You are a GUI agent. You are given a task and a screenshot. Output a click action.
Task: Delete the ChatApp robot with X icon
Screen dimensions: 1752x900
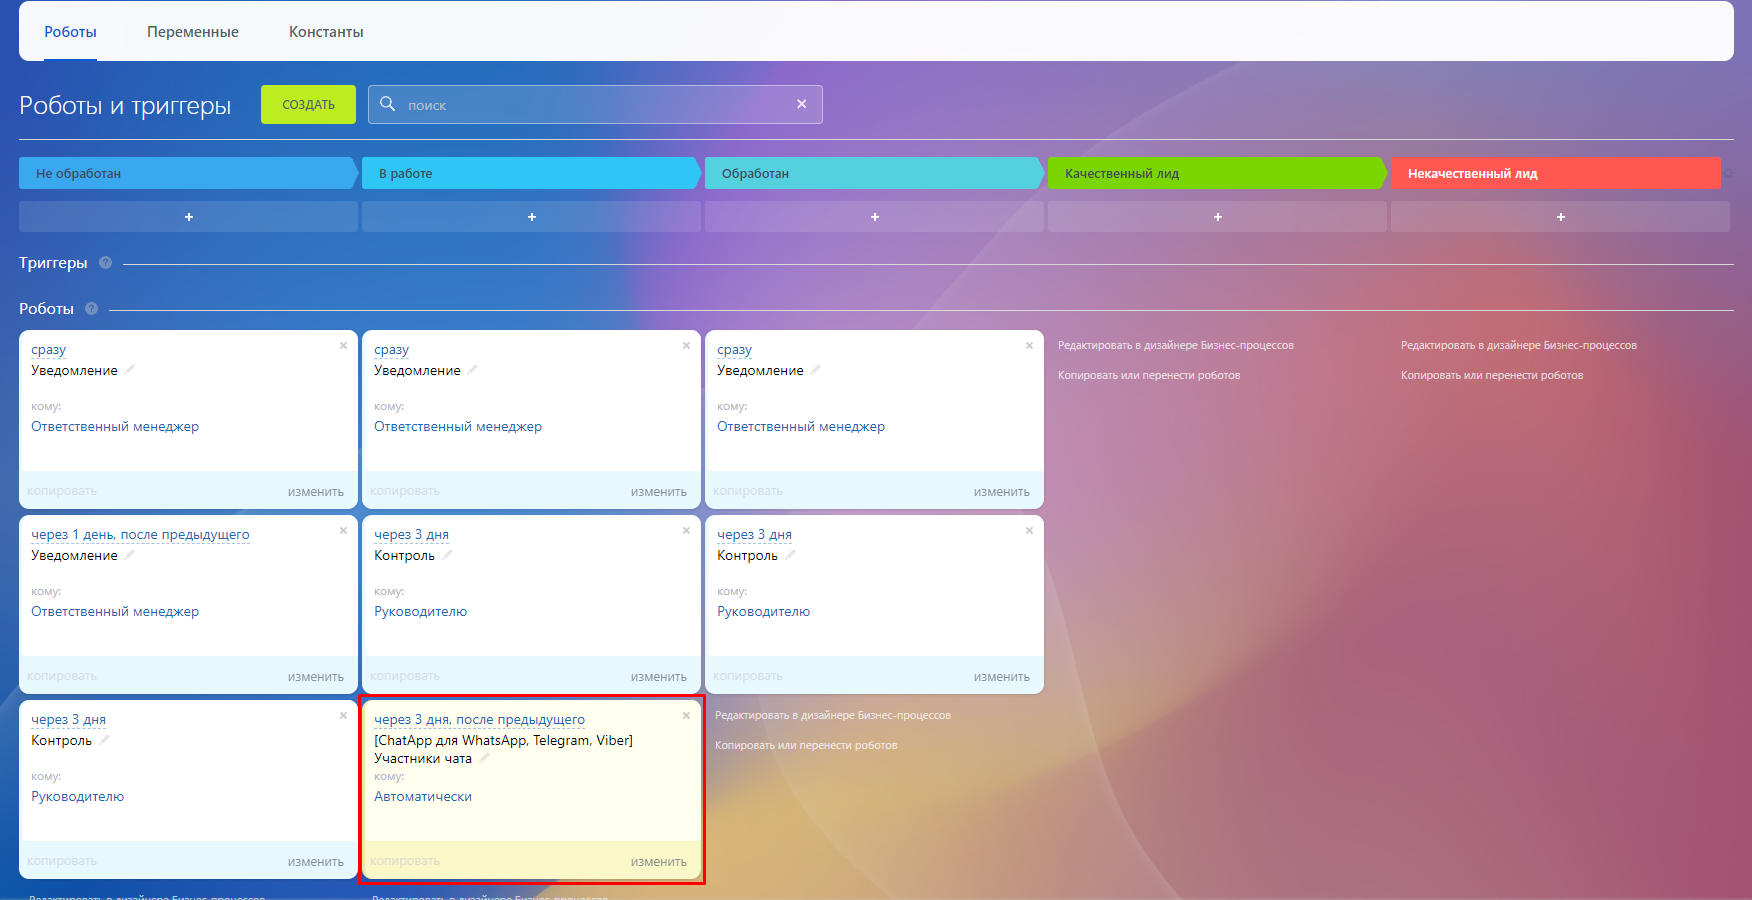tap(686, 716)
